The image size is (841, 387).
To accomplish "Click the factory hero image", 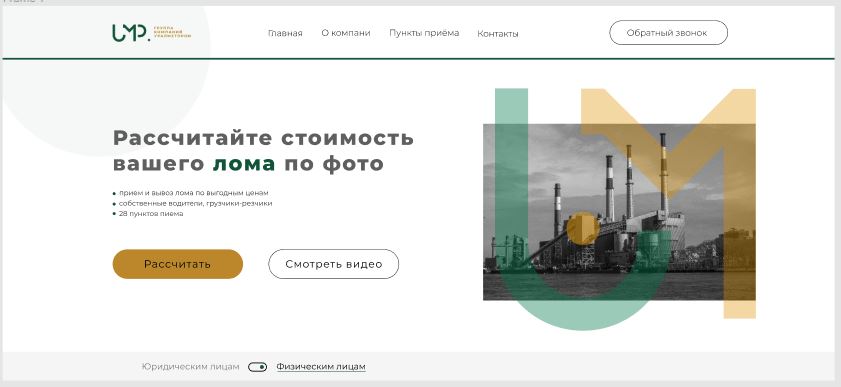I will pos(619,212).
